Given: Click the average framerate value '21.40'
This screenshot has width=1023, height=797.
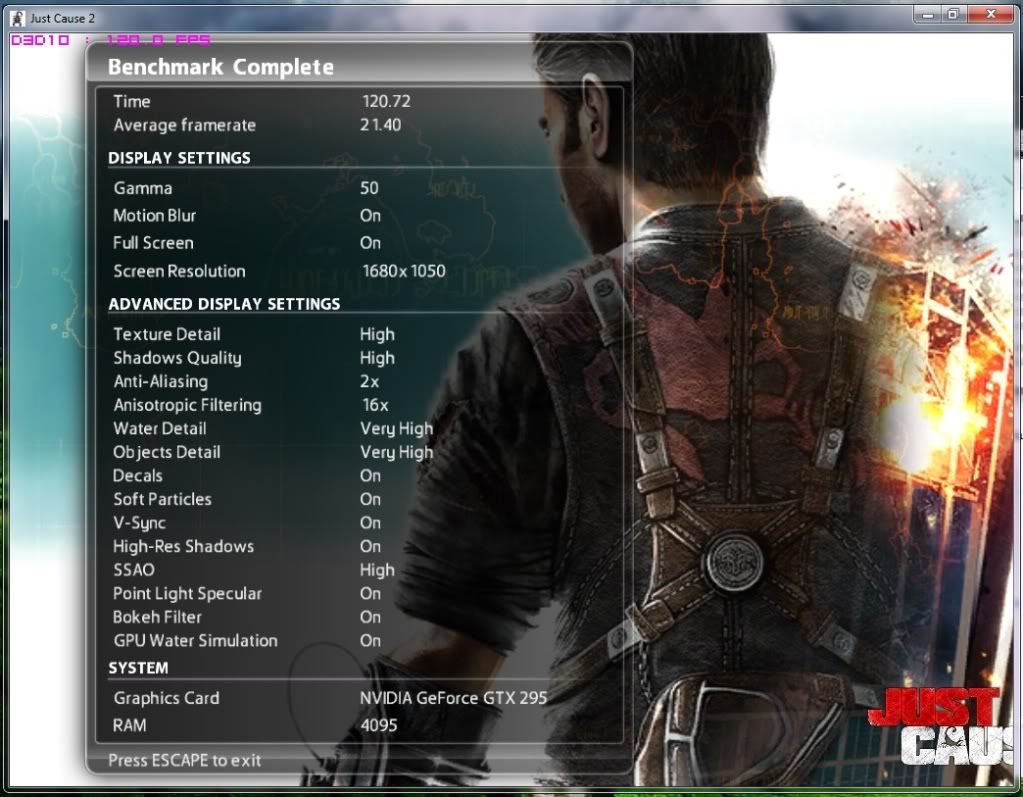Looking at the screenshot, I should point(380,125).
